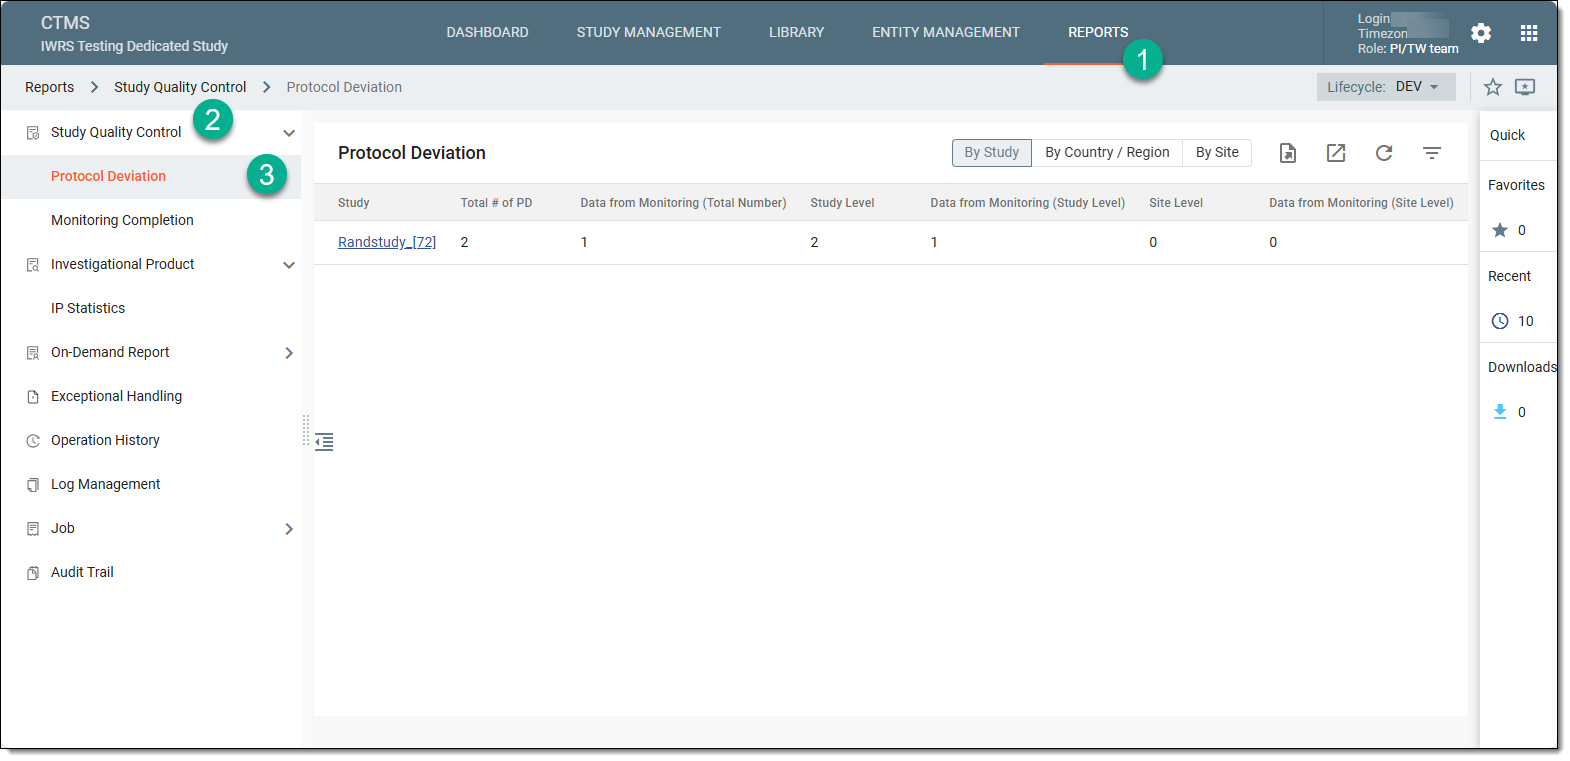Collapse the Study Quality Control section chevron

tap(289, 133)
